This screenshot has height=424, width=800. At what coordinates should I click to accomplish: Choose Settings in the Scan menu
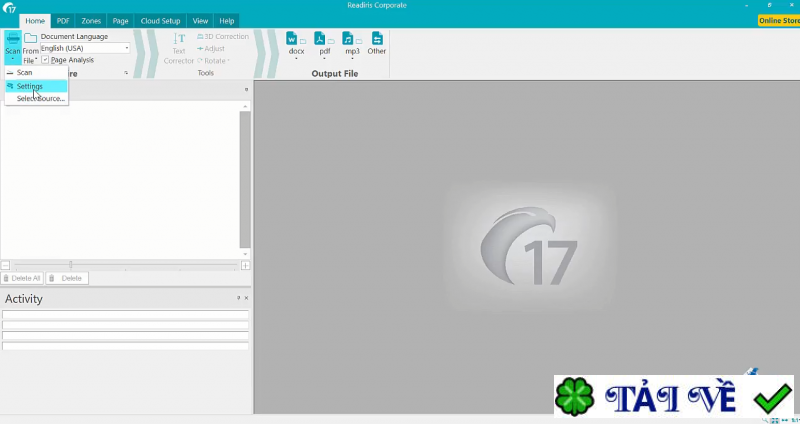point(36,86)
